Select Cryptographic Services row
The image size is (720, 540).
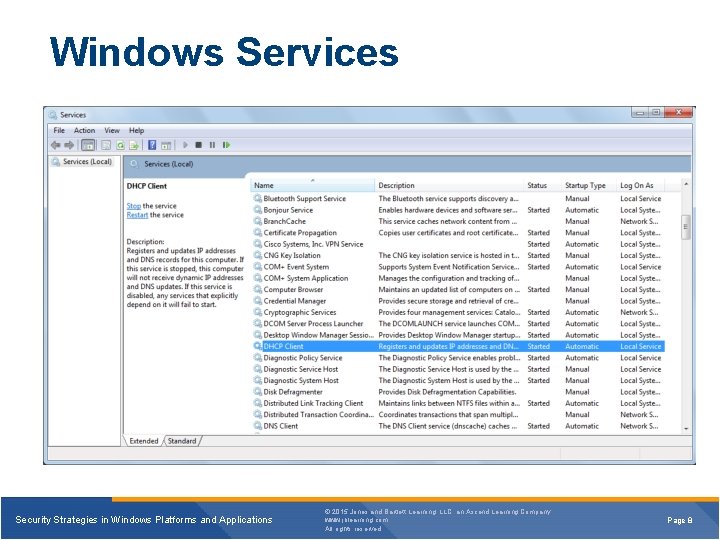click(458, 312)
